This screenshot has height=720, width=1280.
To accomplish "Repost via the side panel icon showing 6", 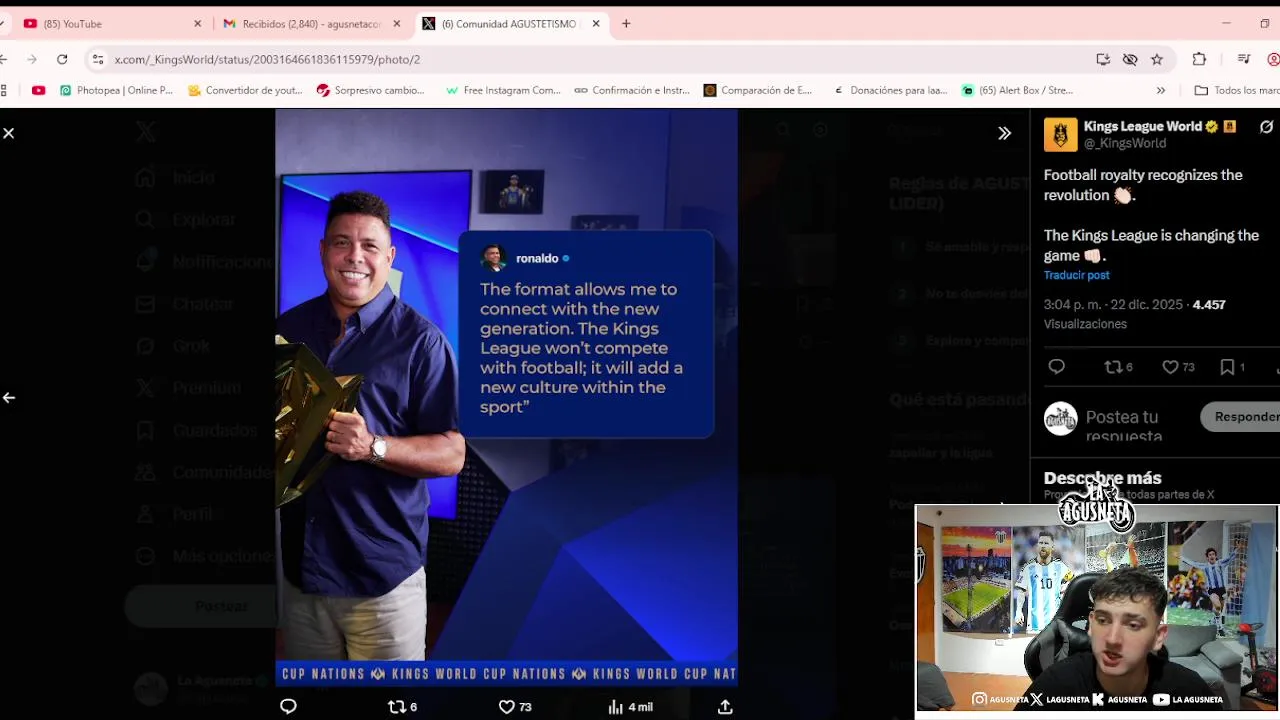I will 1118,368.
